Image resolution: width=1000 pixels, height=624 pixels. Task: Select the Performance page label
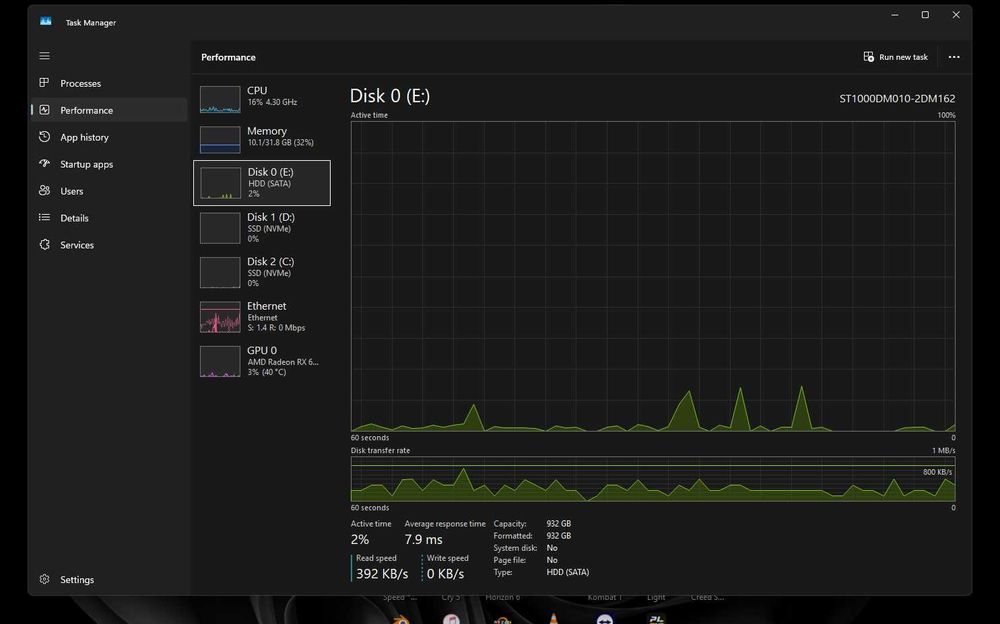point(86,110)
